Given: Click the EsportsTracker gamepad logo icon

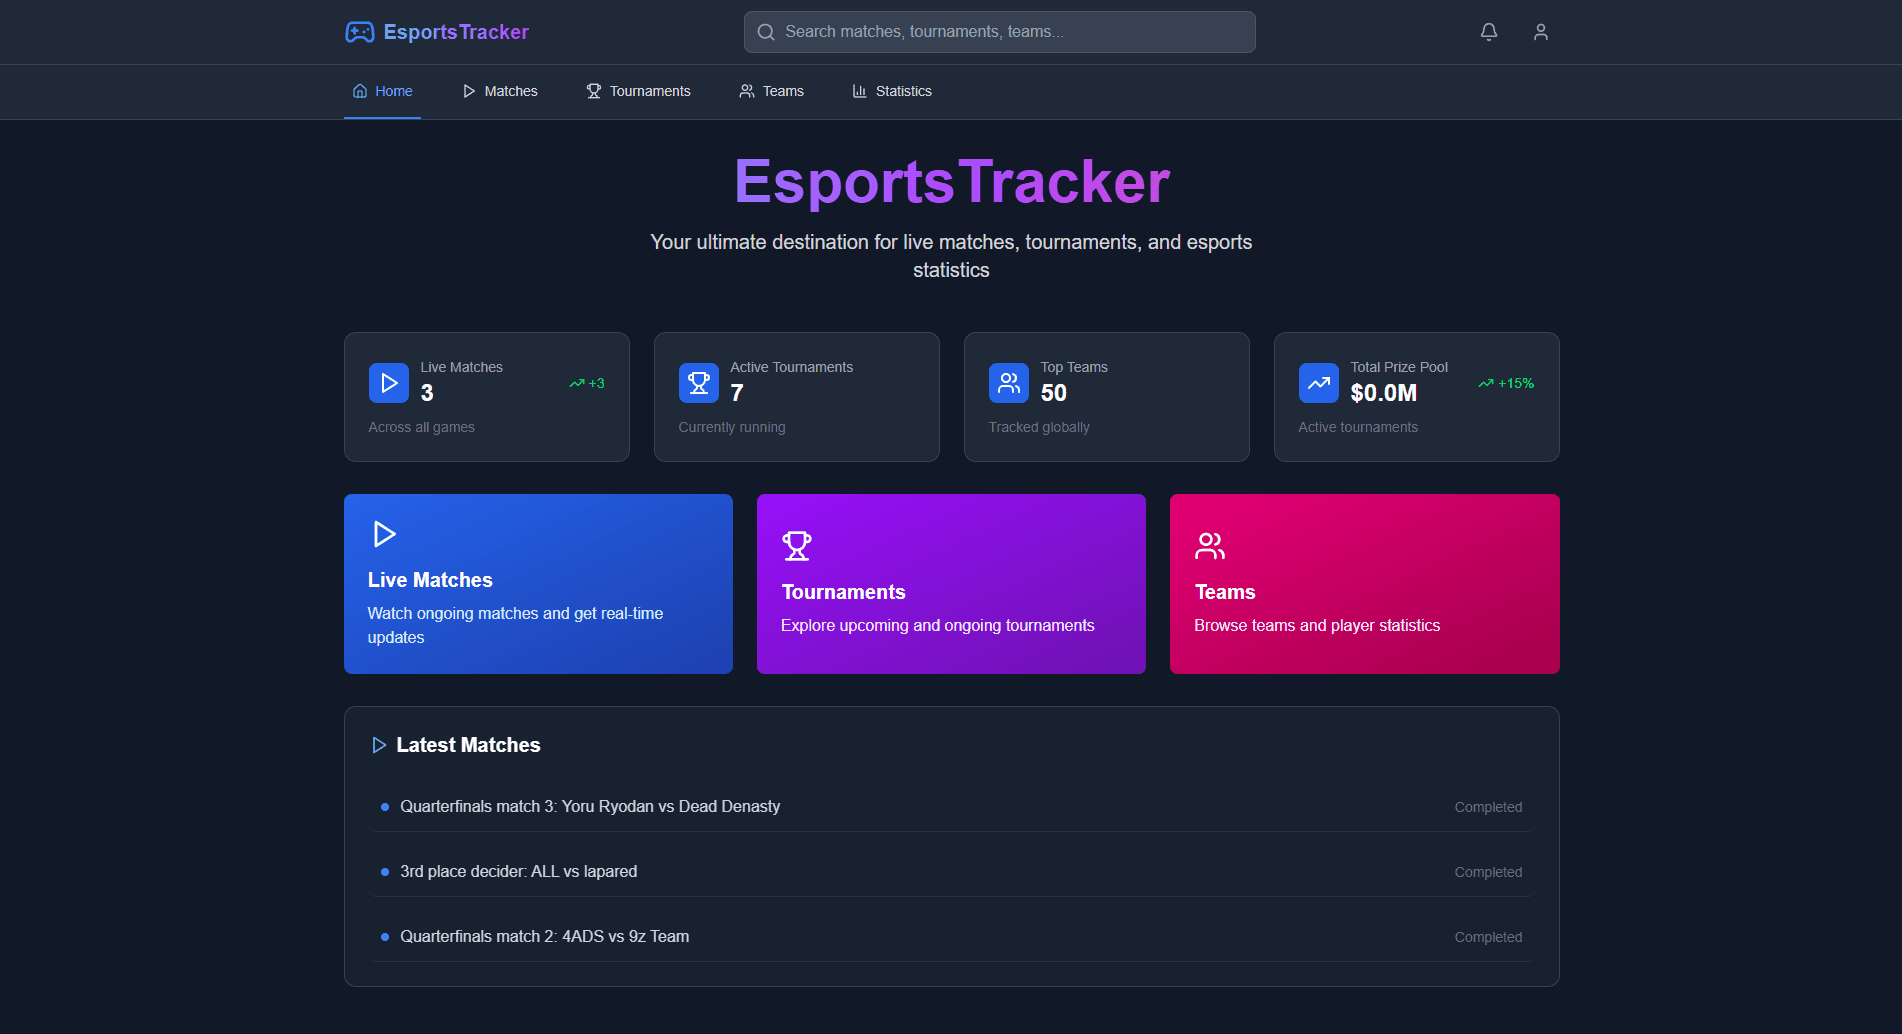Looking at the screenshot, I should tap(359, 32).
